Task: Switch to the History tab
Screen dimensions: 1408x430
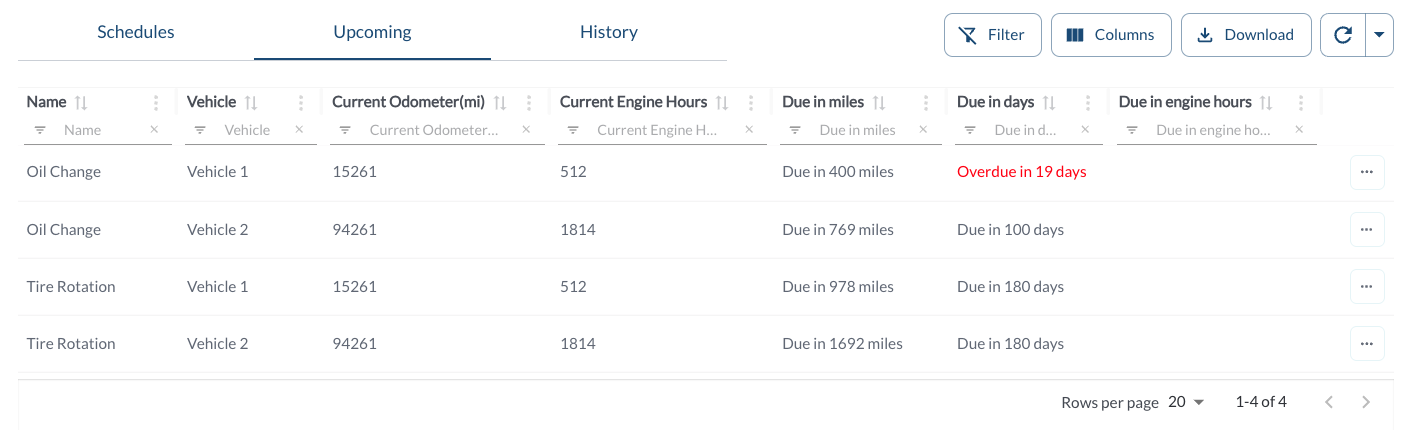Action: [608, 32]
